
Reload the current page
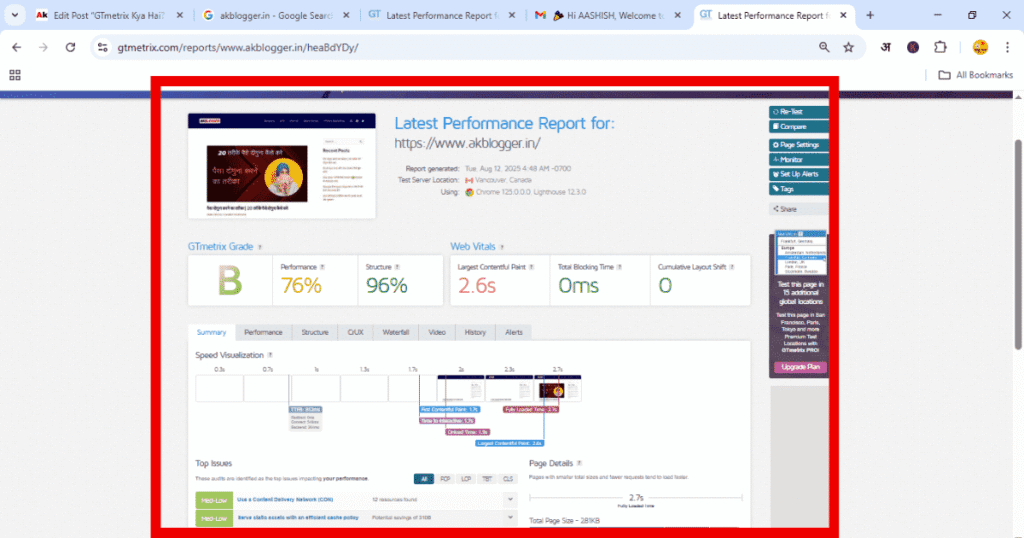[x=71, y=47]
